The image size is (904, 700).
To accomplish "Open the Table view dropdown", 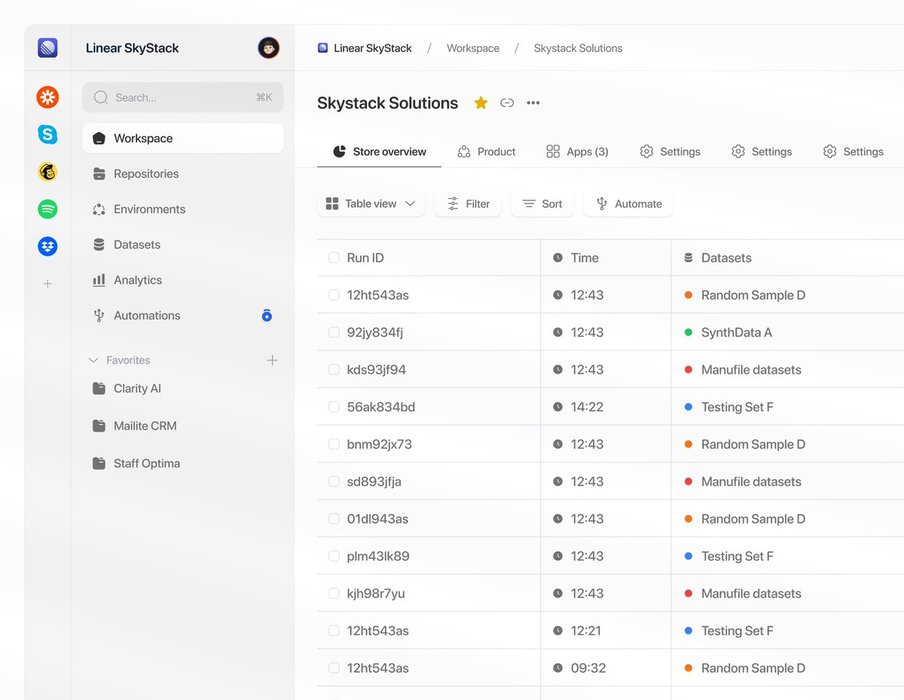I will pos(371,204).
